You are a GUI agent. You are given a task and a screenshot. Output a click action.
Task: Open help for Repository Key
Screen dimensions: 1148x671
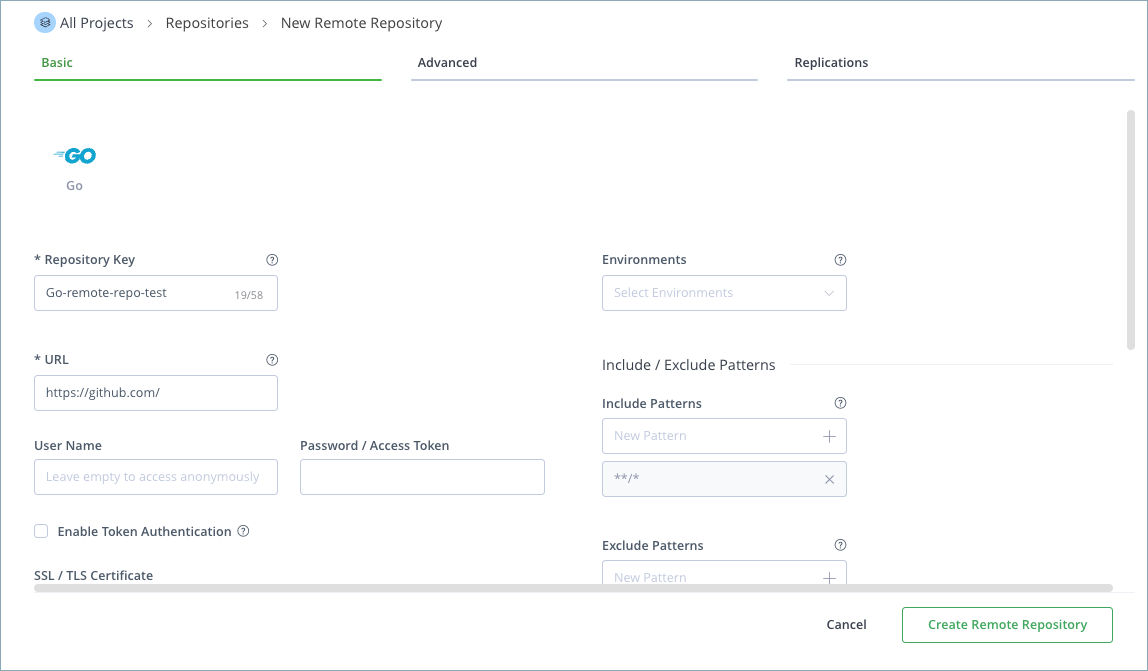coord(272,259)
